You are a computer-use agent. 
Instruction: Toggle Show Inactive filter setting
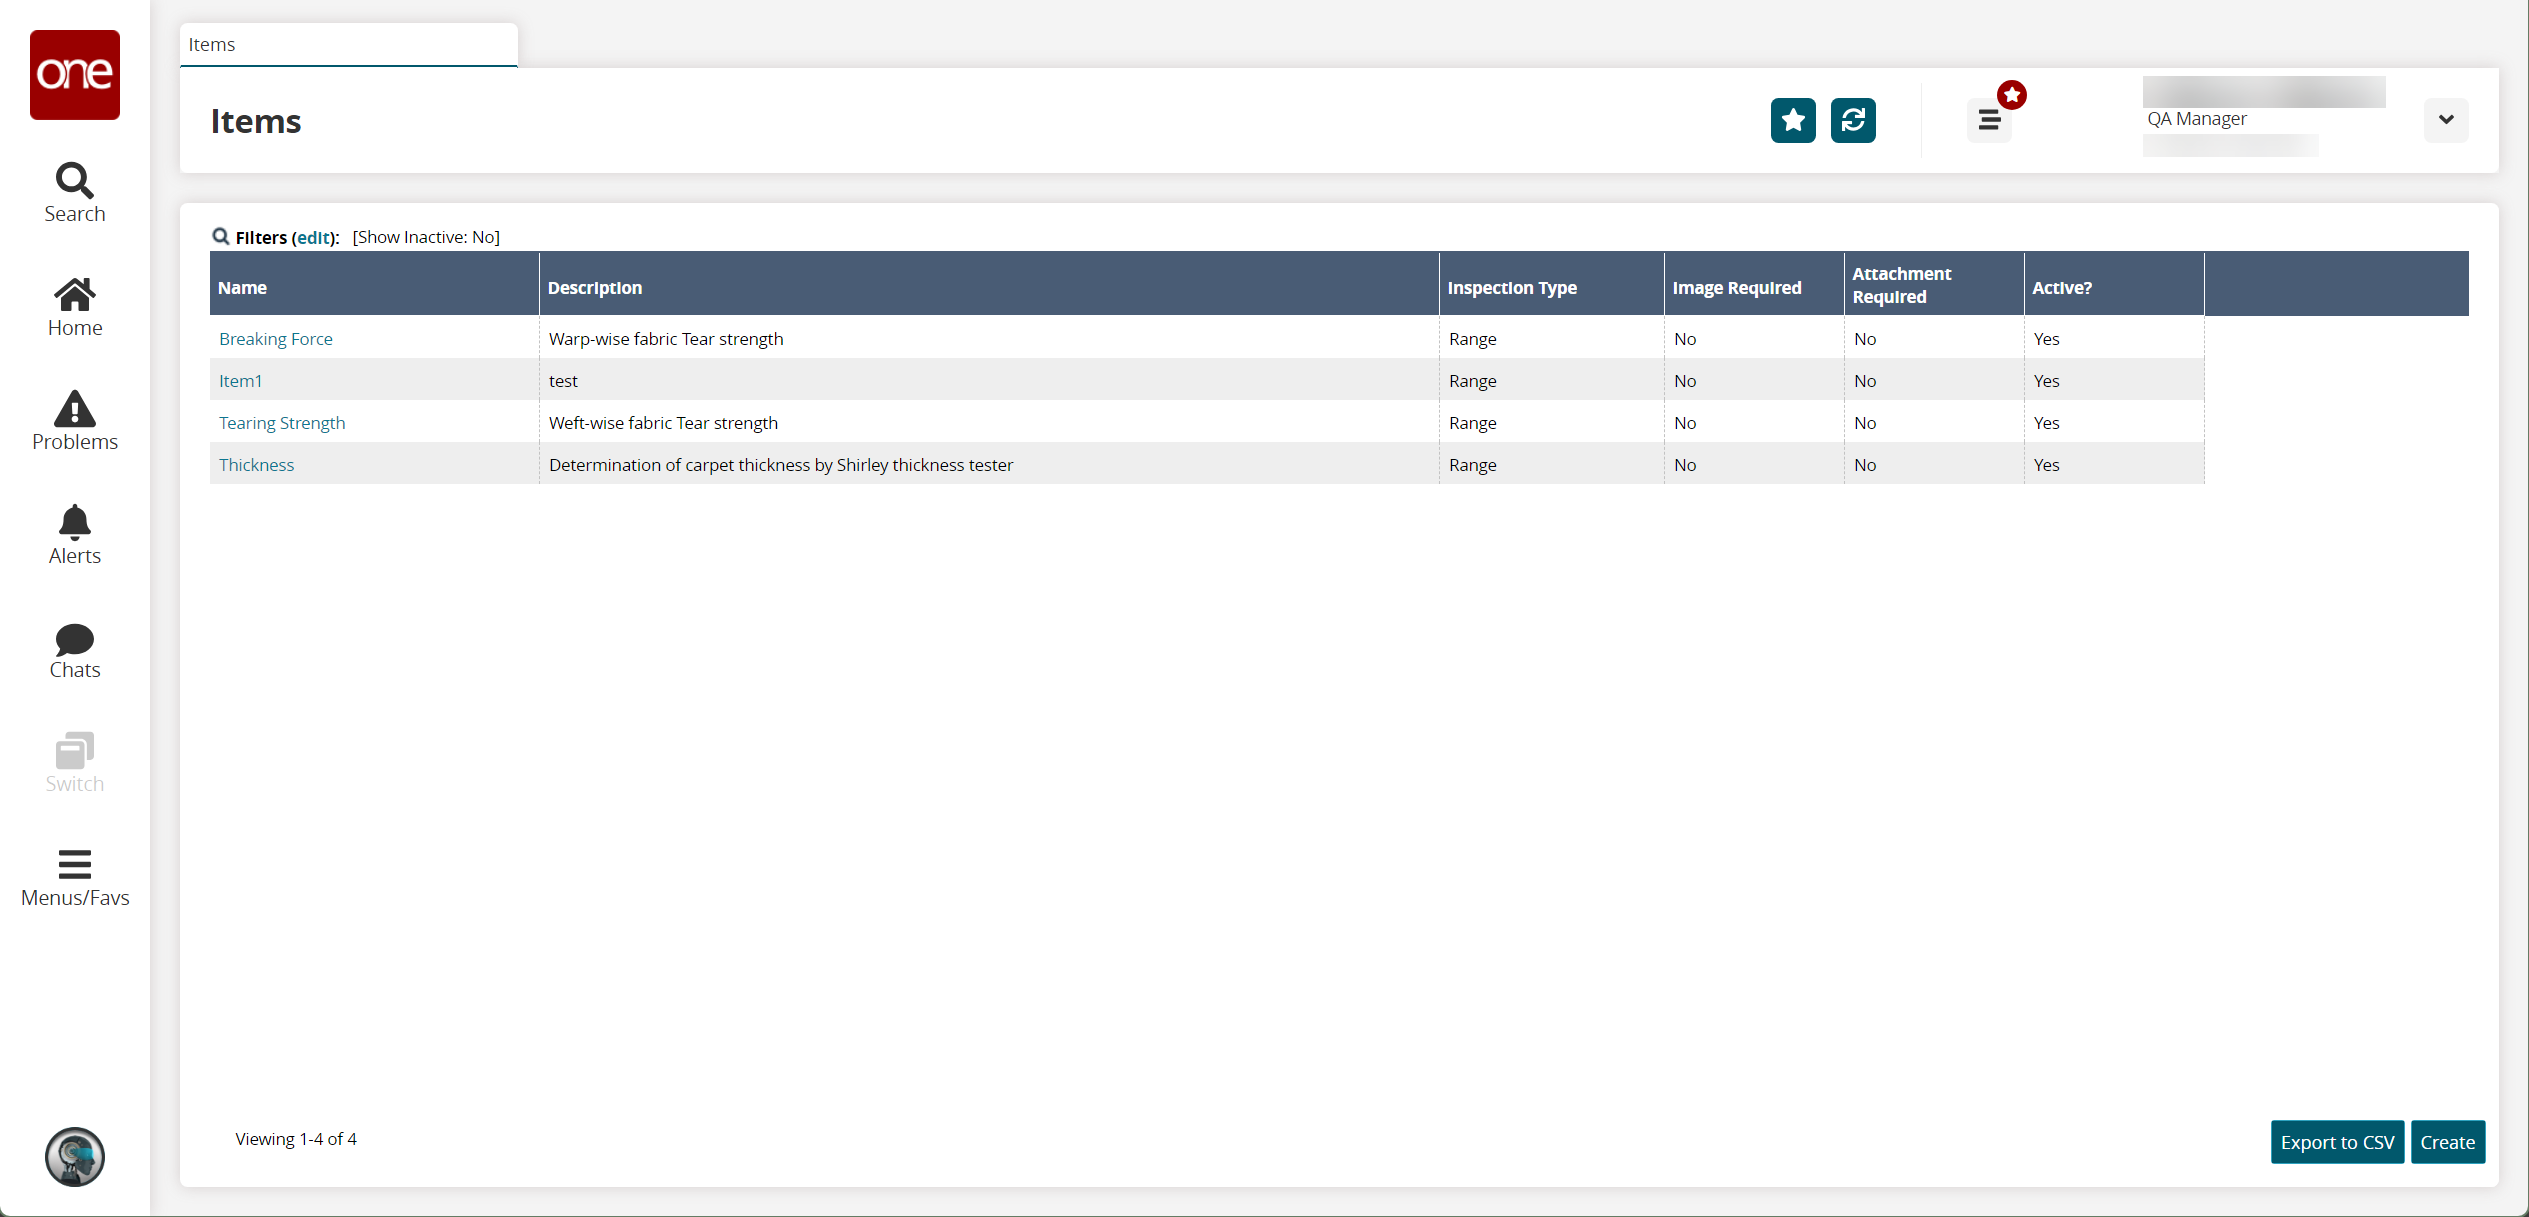426,235
